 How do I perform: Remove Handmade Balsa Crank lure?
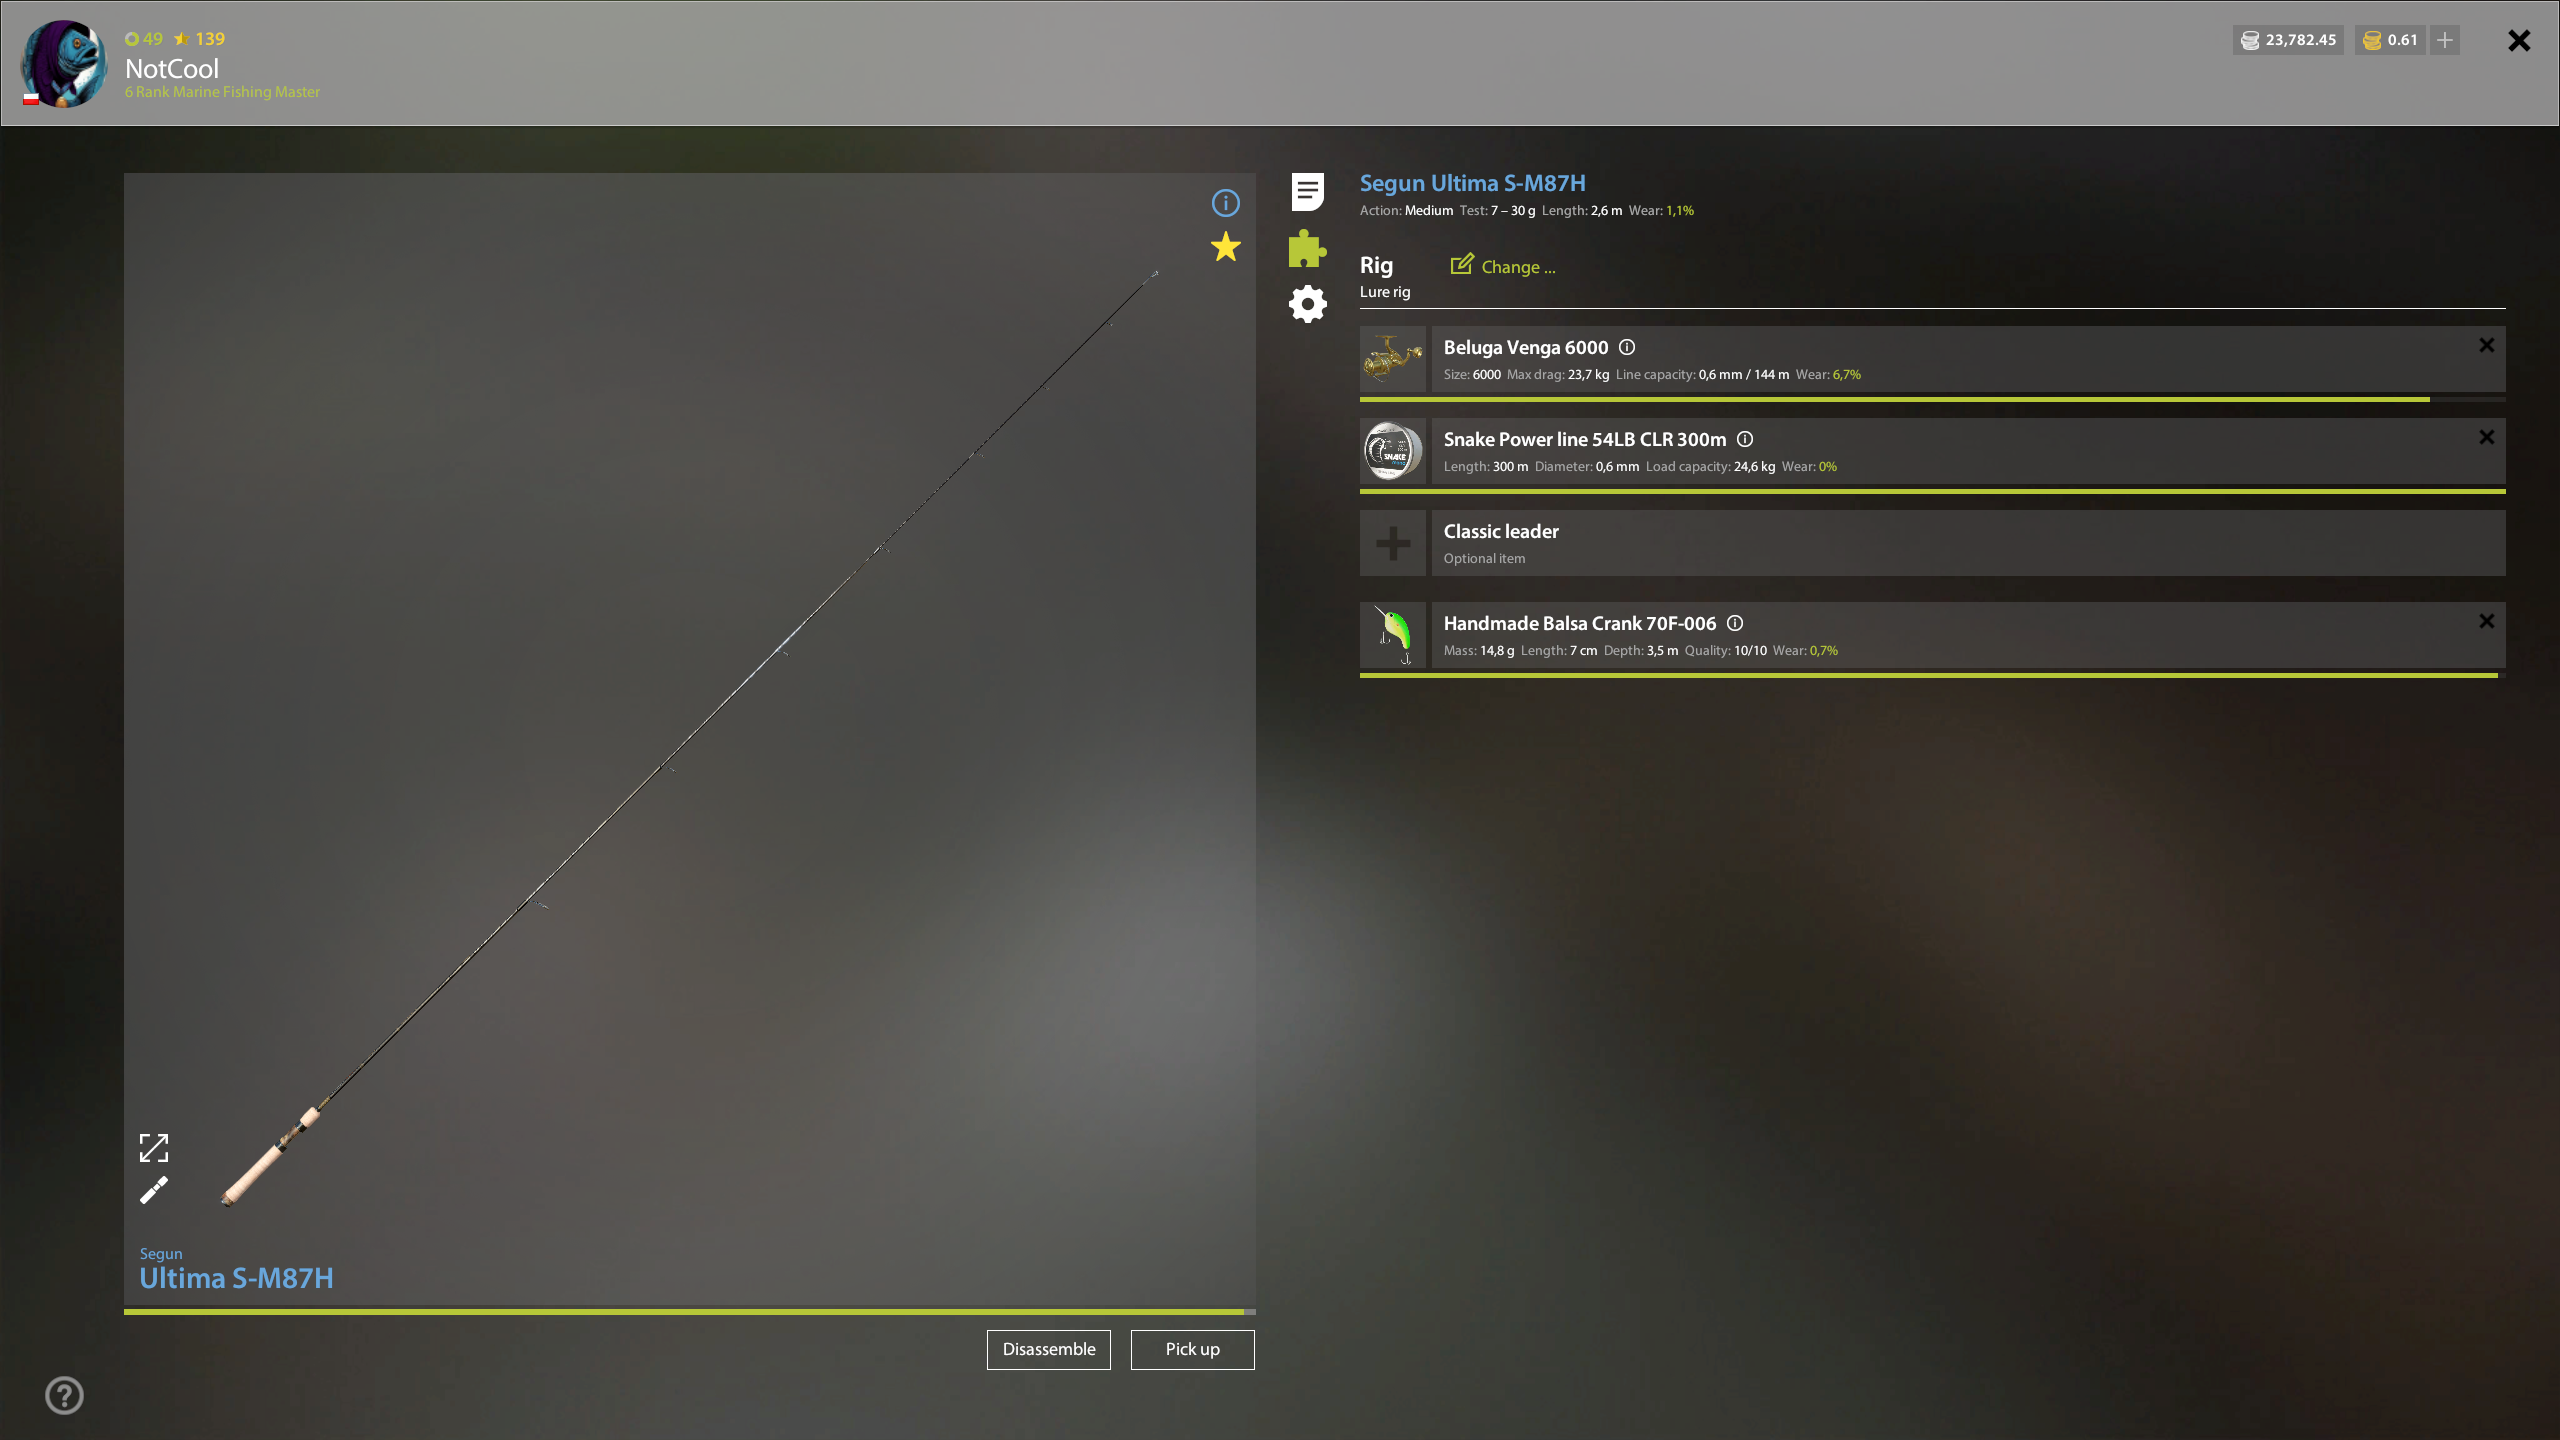(2486, 621)
